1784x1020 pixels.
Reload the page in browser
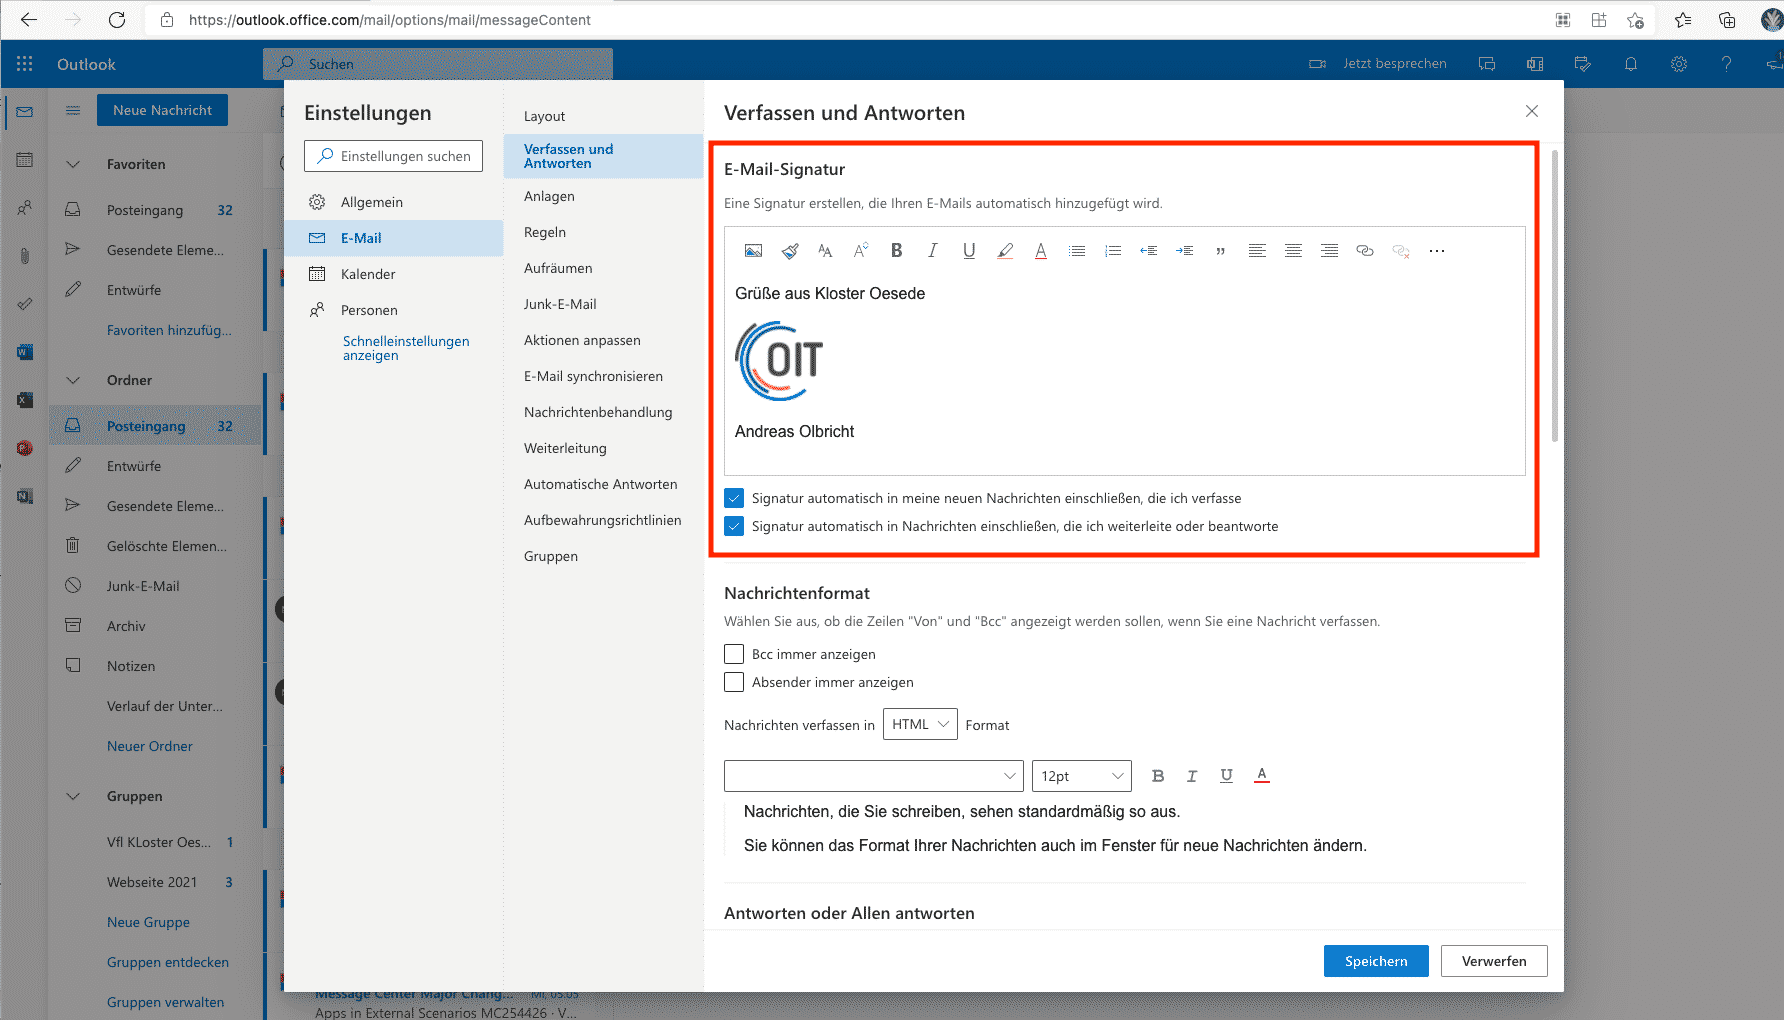[117, 20]
